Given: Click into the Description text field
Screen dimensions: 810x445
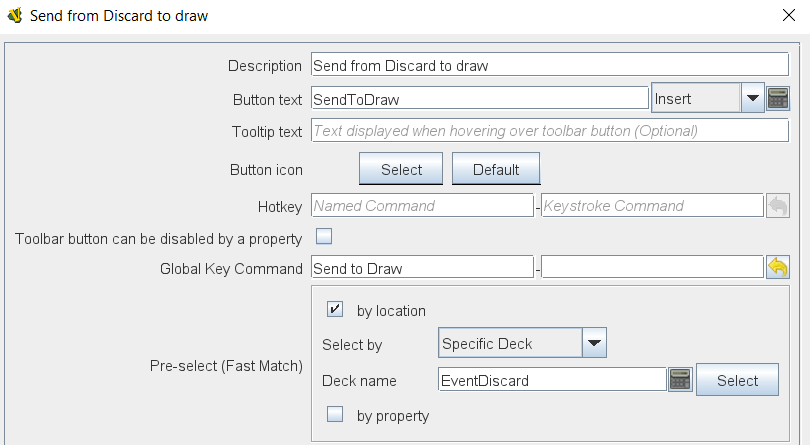Looking at the screenshot, I should tap(550, 65).
